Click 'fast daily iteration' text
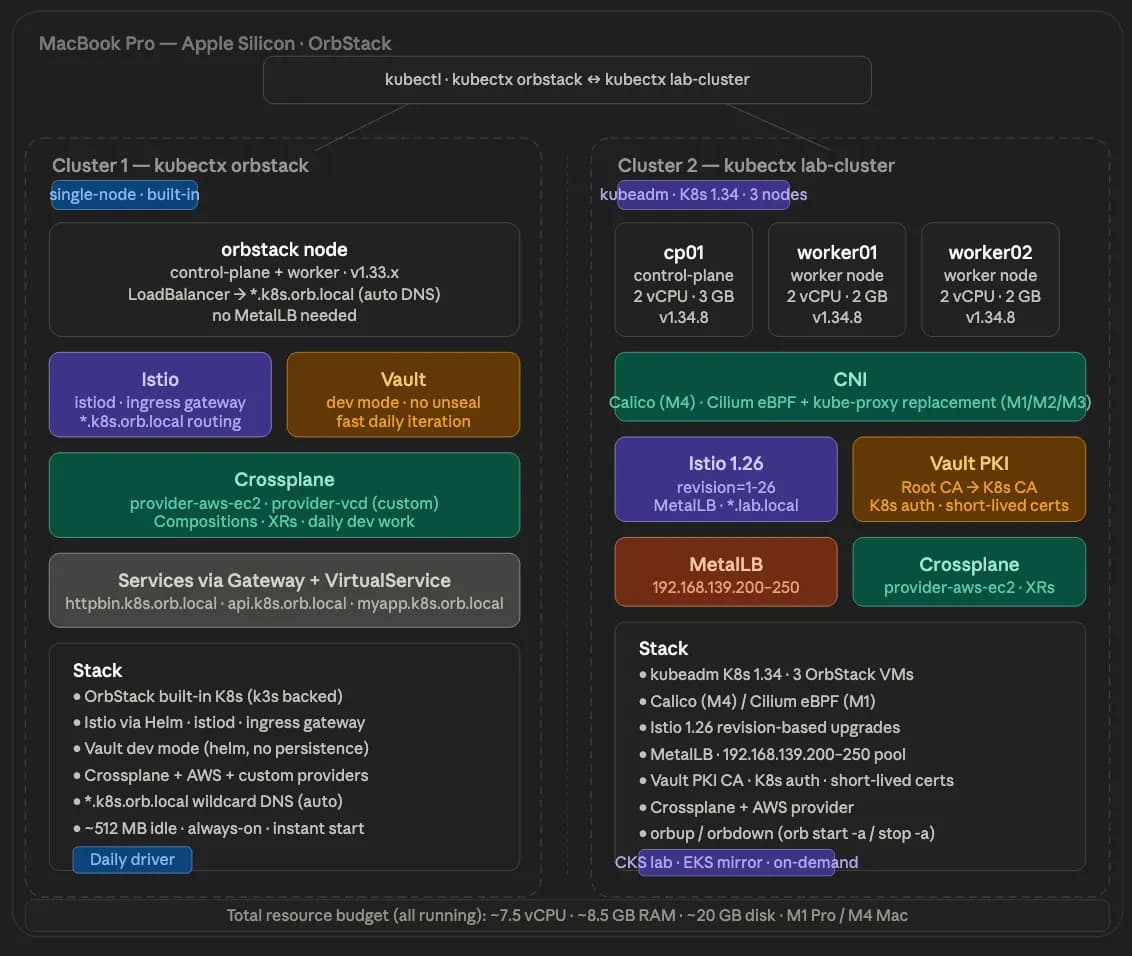 (x=404, y=422)
